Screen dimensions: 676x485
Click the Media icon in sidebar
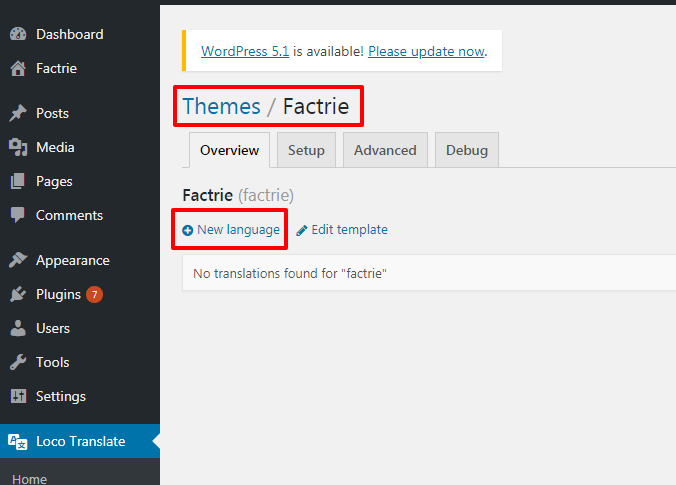(17, 147)
